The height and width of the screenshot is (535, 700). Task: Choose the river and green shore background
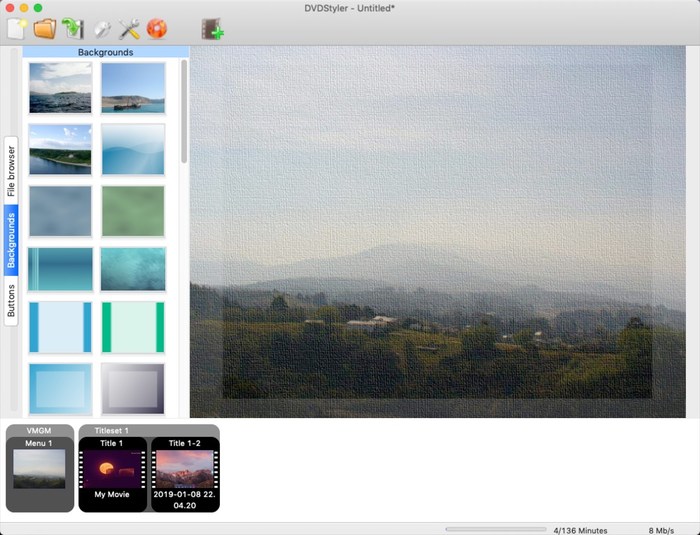(x=60, y=149)
